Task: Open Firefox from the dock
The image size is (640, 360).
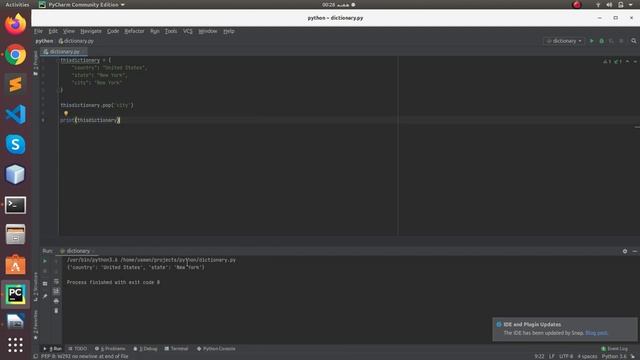Action: tap(16, 24)
